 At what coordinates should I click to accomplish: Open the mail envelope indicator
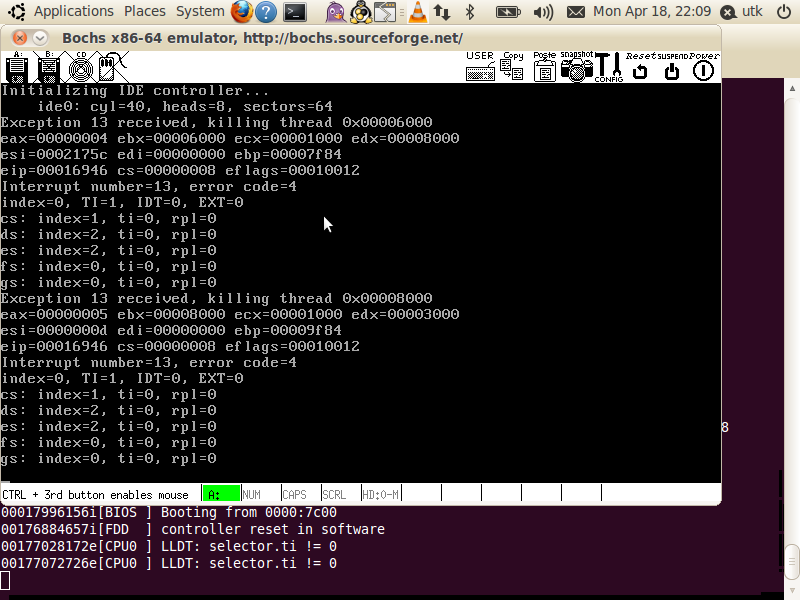pos(576,12)
